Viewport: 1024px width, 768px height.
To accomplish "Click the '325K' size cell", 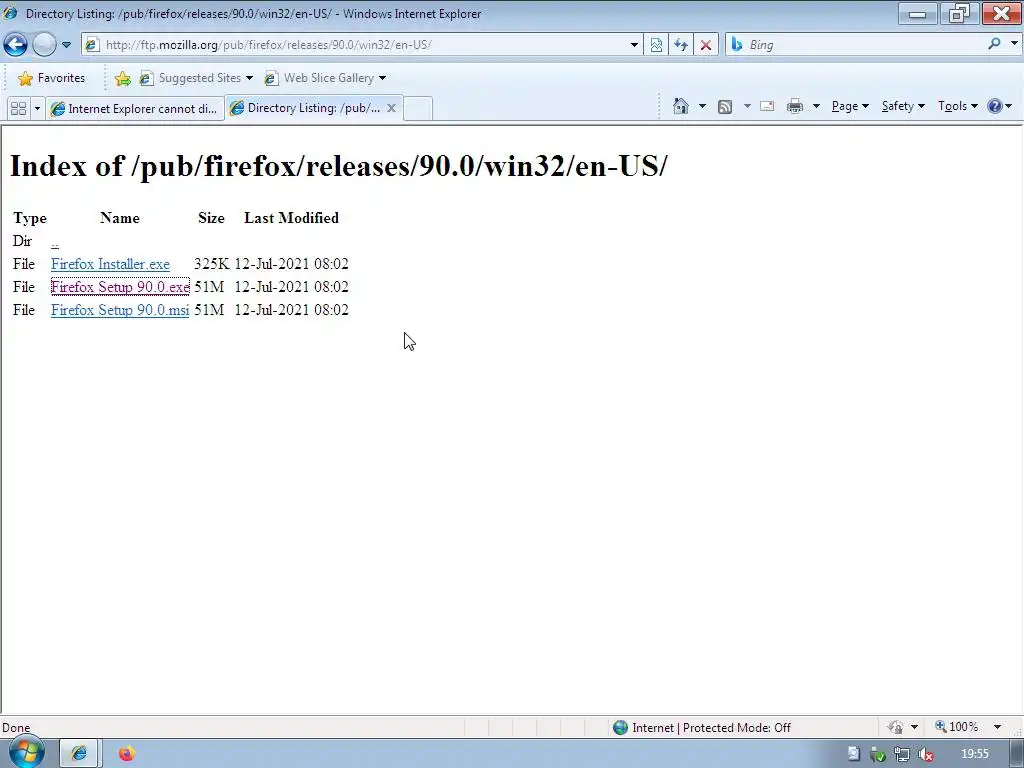I will click(212, 264).
